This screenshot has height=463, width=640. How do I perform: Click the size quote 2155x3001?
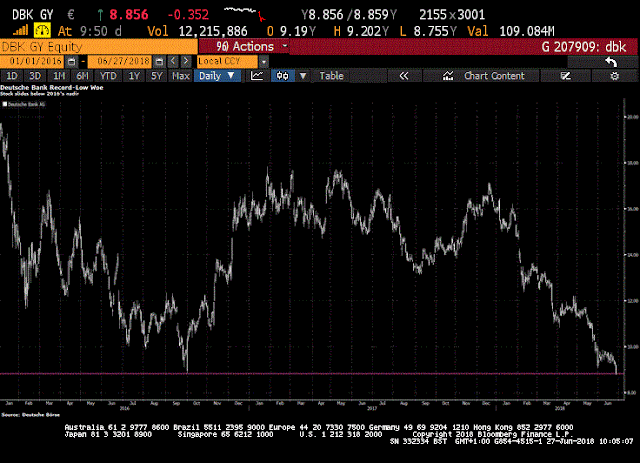coord(452,15)
